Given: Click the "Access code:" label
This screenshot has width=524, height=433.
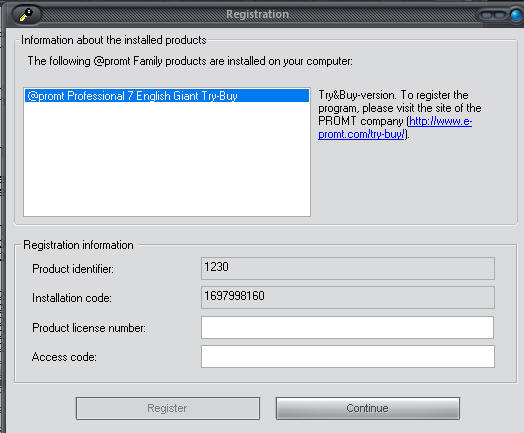Looking at the screenshot, I should coord(64,357).
